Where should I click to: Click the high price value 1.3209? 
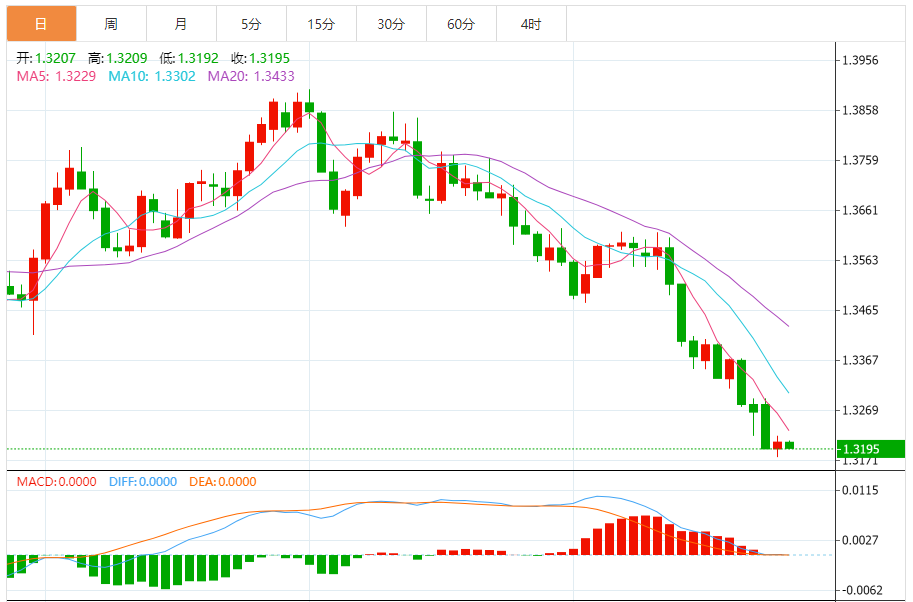click(126, 58)
